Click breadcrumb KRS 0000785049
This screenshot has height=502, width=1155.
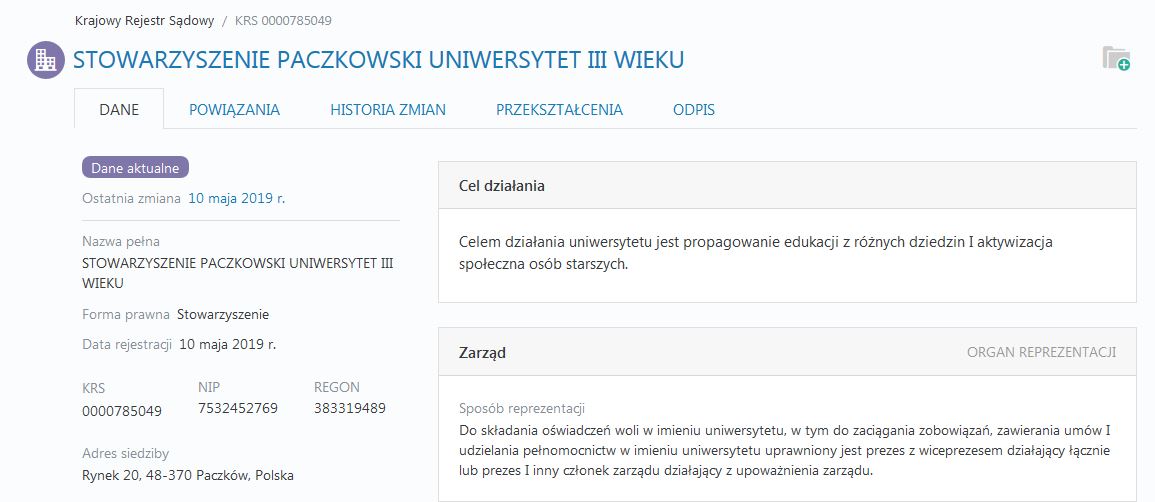point(283,21)
